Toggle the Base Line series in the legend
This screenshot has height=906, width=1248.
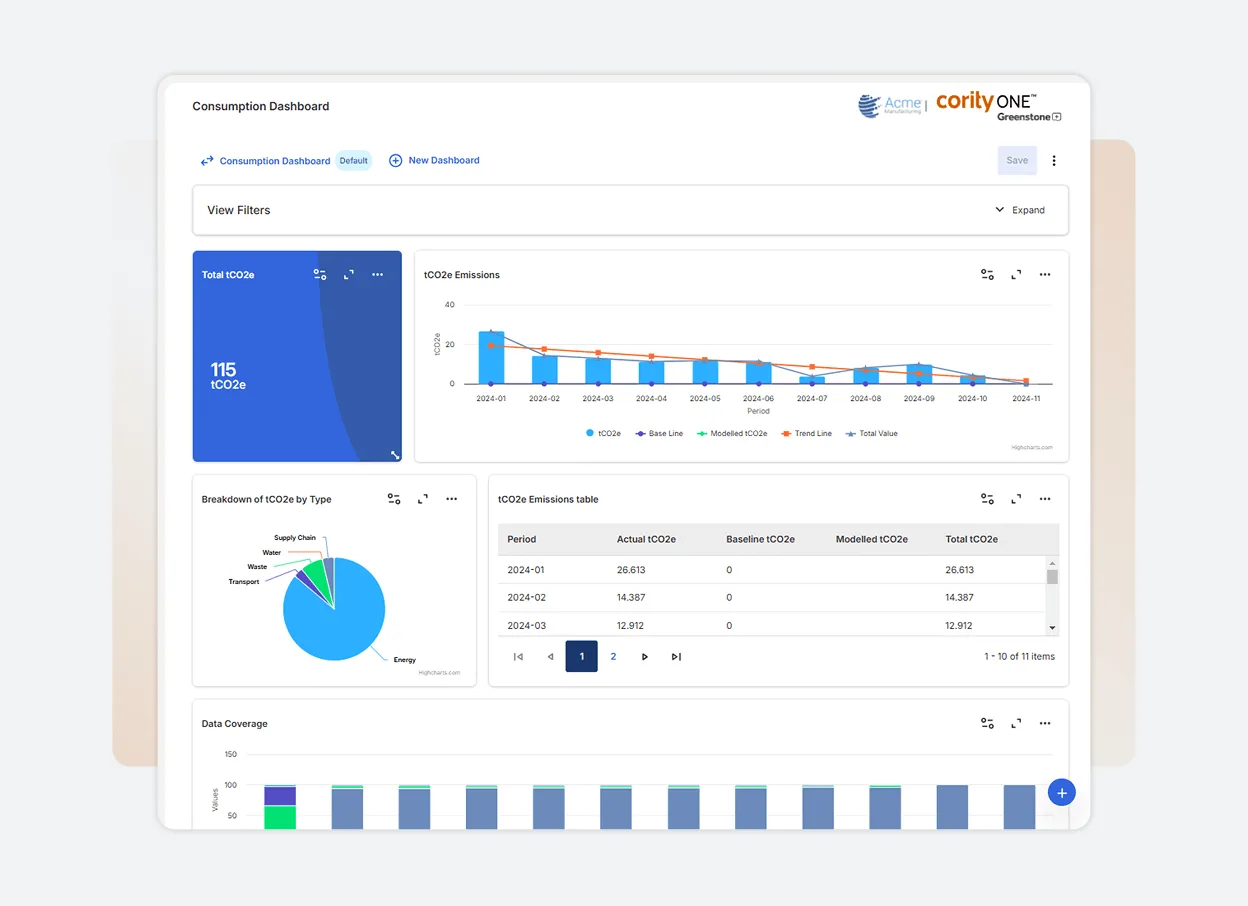click(658, 433)
